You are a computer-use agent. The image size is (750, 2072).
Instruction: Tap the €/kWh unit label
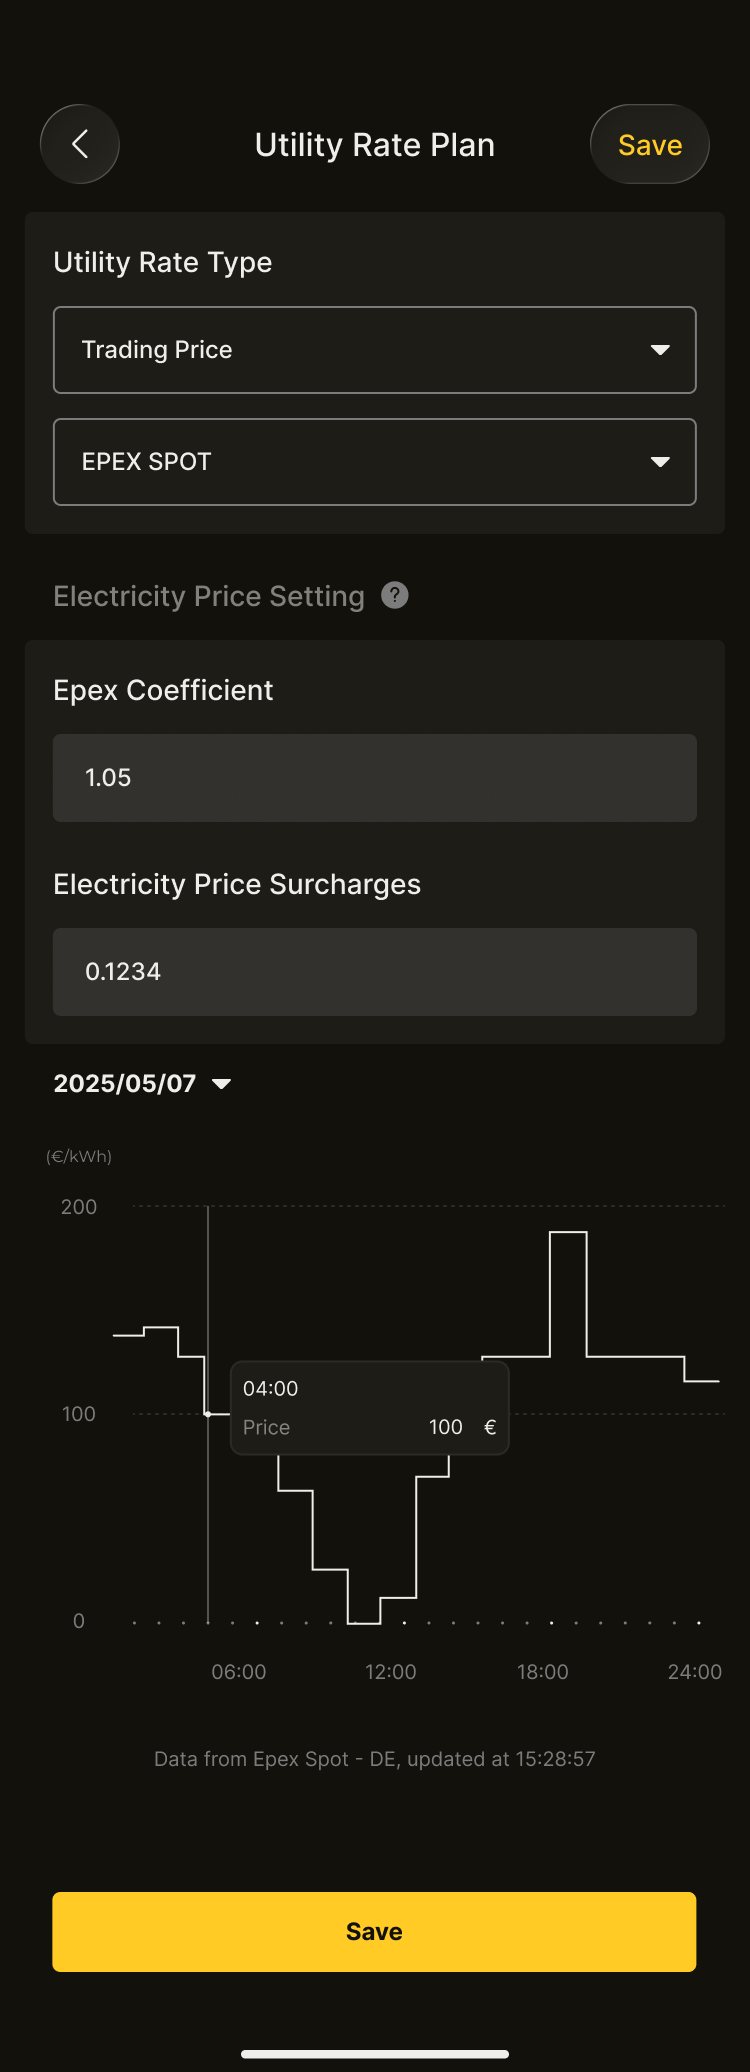79,1157
